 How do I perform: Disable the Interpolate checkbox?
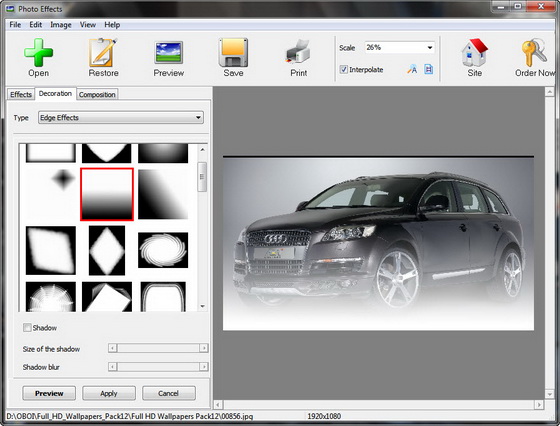point(344,70)
